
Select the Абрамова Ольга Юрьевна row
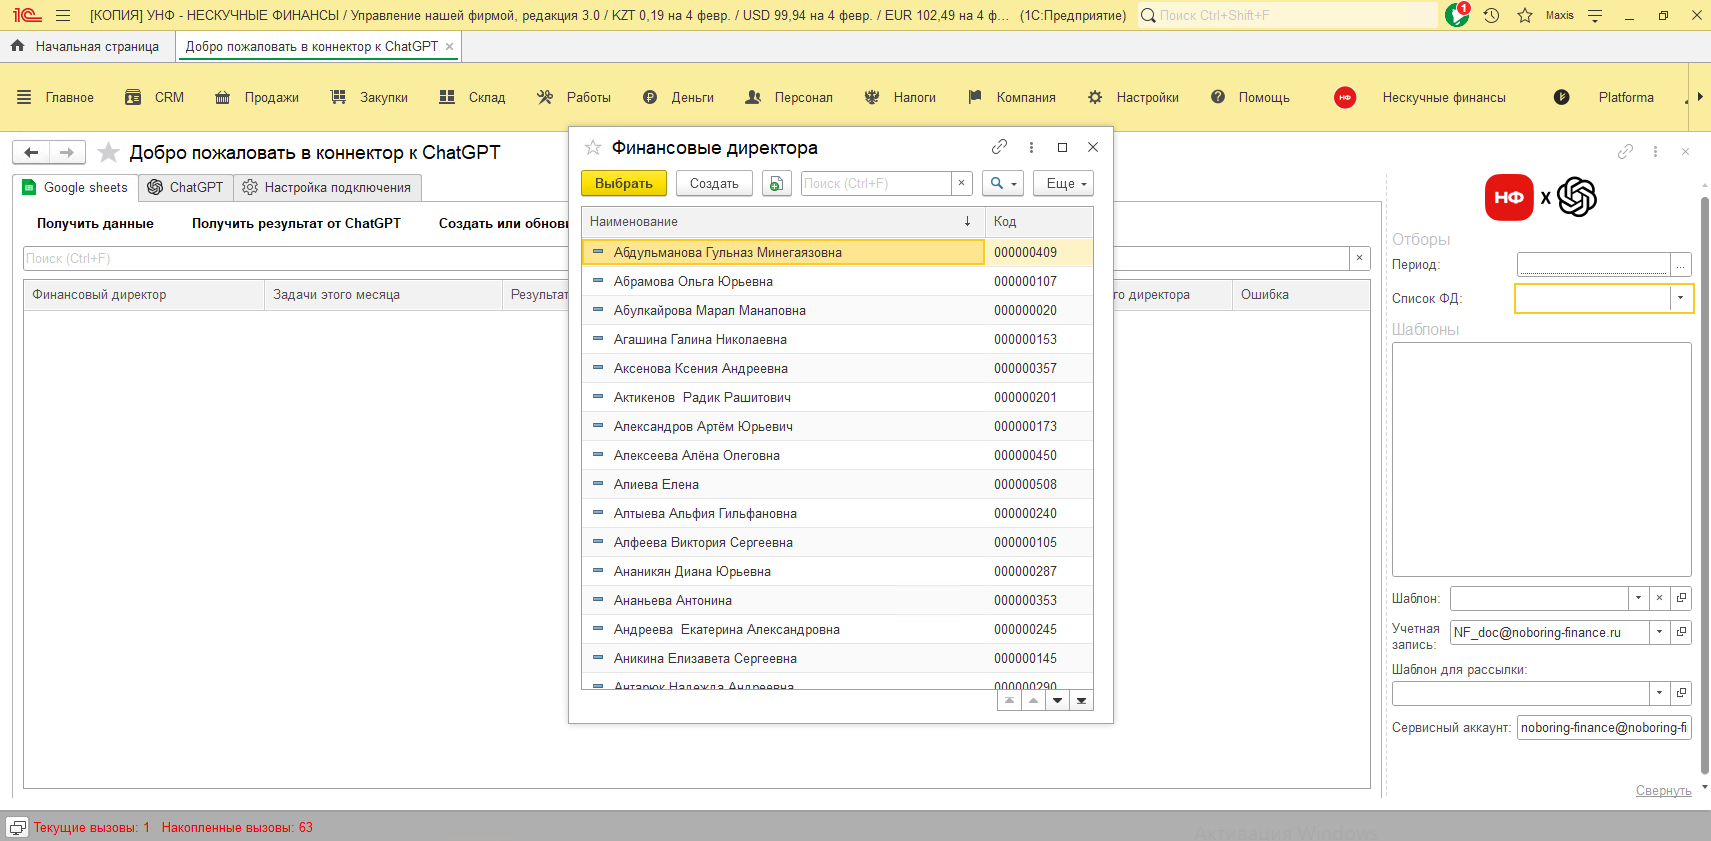pos(693,281)
